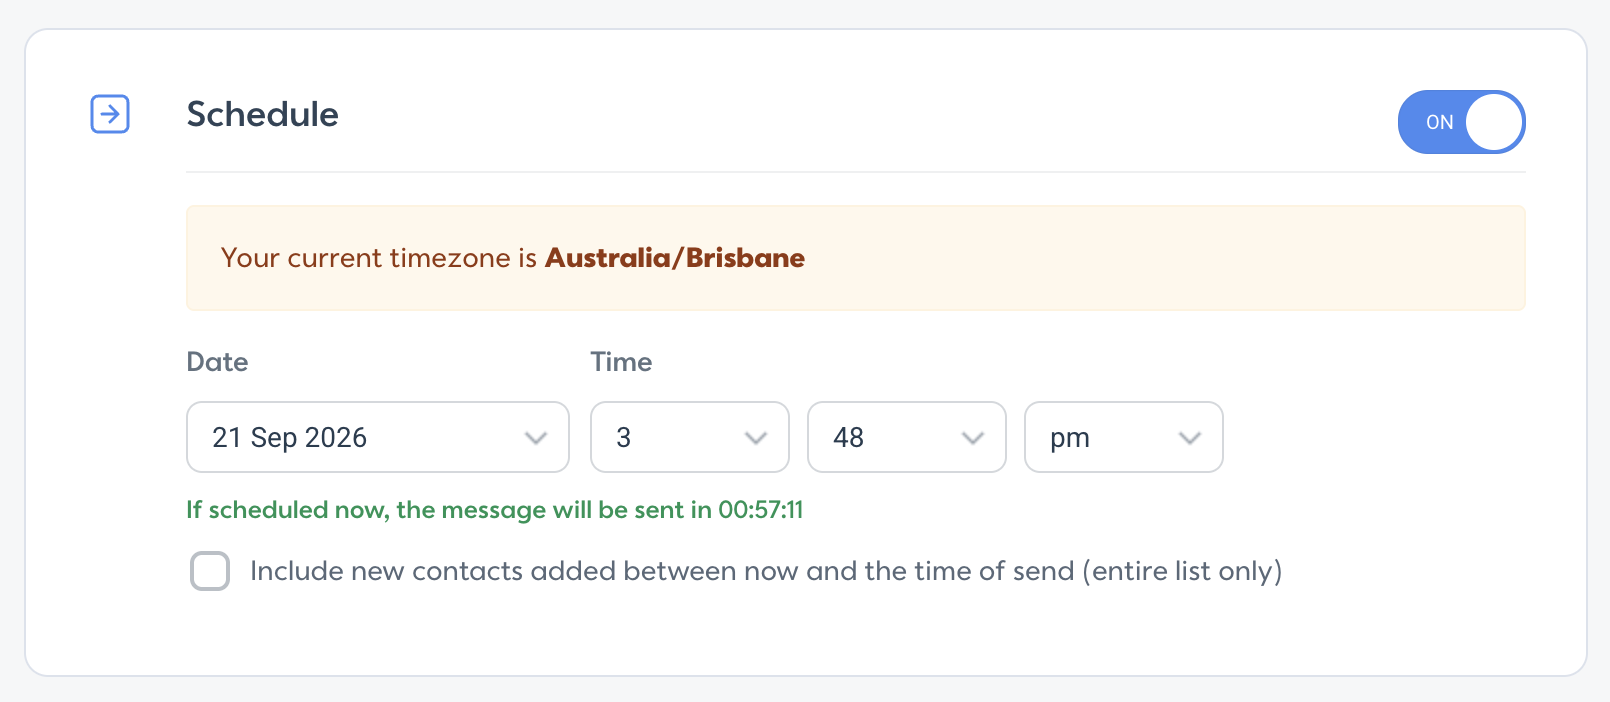Screen dimensions: 1610x702
Task: Click the green send countdown message
Action: [x=495, y=510]
